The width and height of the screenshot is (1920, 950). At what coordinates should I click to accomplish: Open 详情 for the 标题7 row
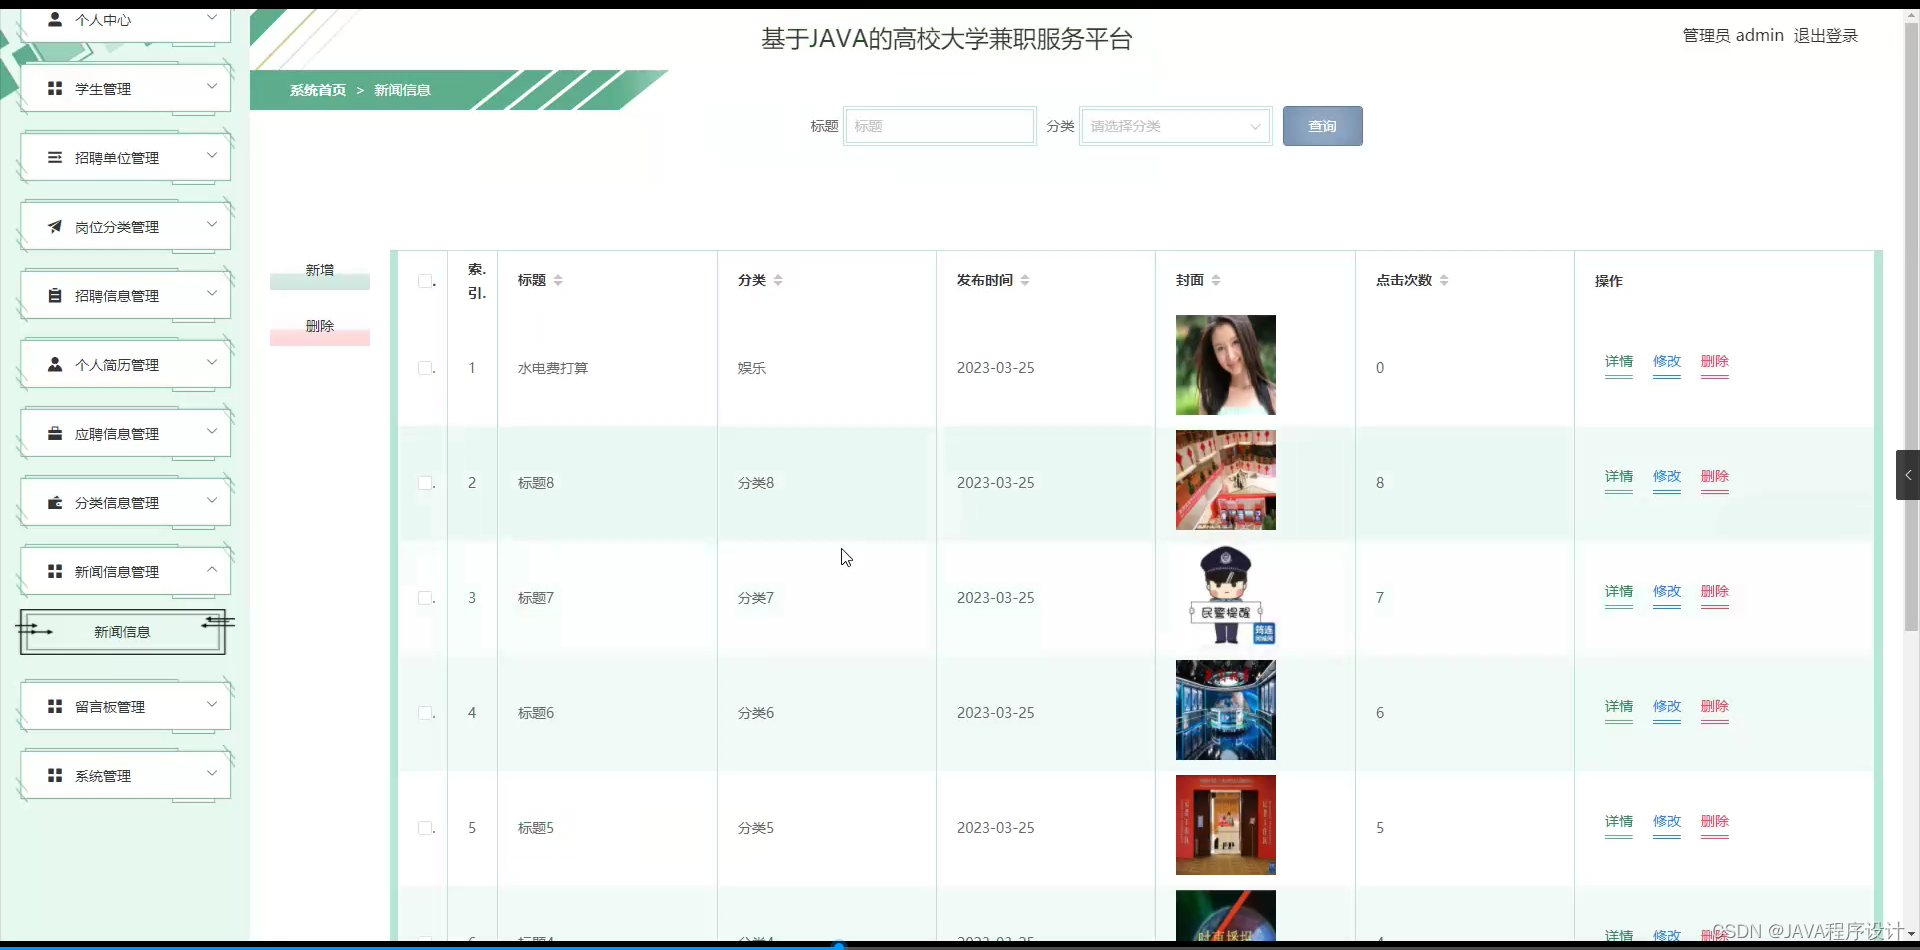(x=1617, y=592)
